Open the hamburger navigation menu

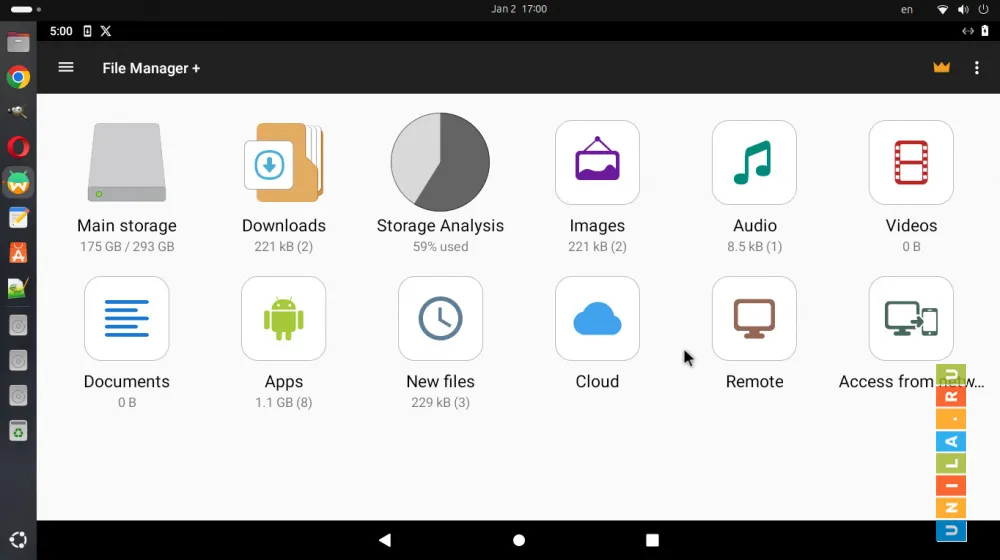pos(66,67)
